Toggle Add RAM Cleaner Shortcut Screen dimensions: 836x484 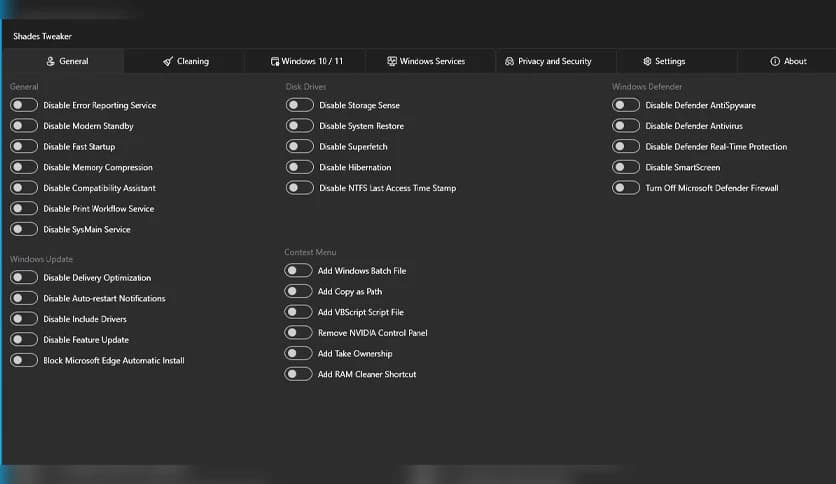tap(298, 374)
